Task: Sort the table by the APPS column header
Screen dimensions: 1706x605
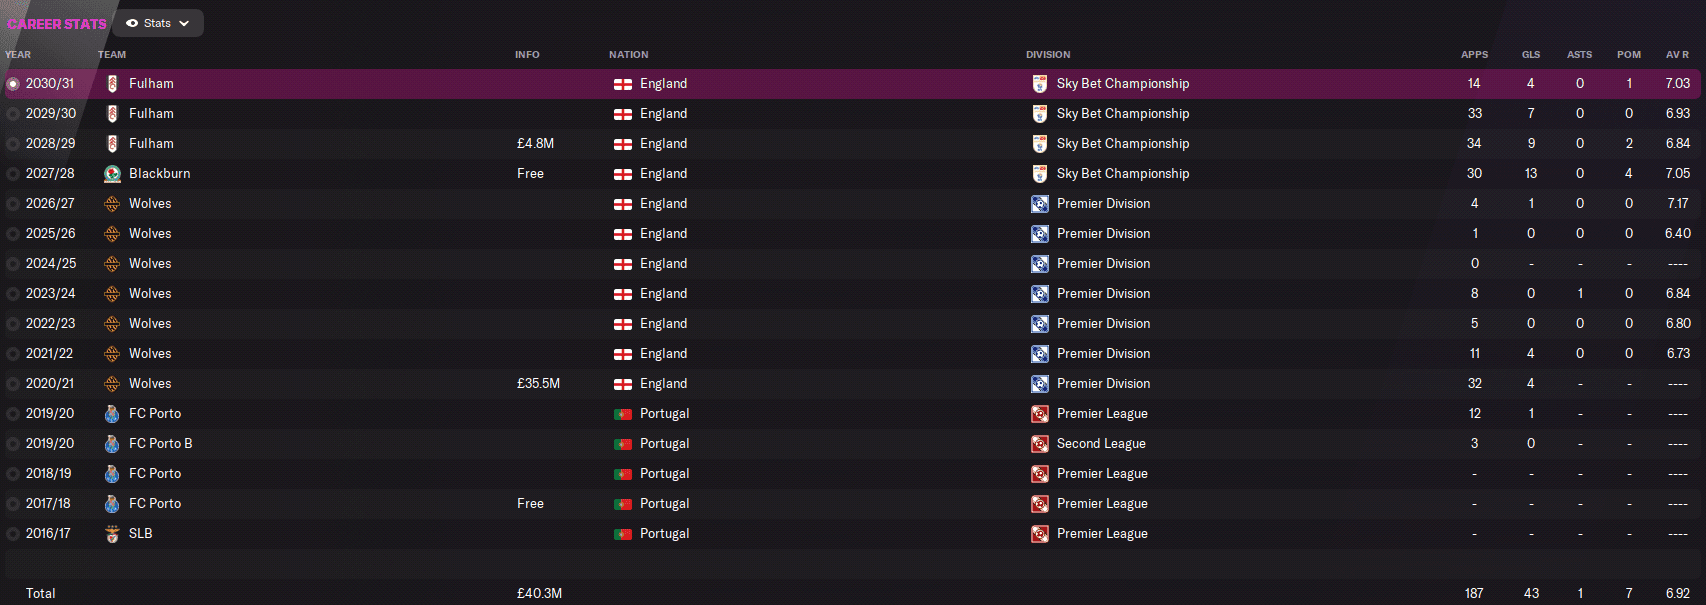Action: [x=1474, y=55]
